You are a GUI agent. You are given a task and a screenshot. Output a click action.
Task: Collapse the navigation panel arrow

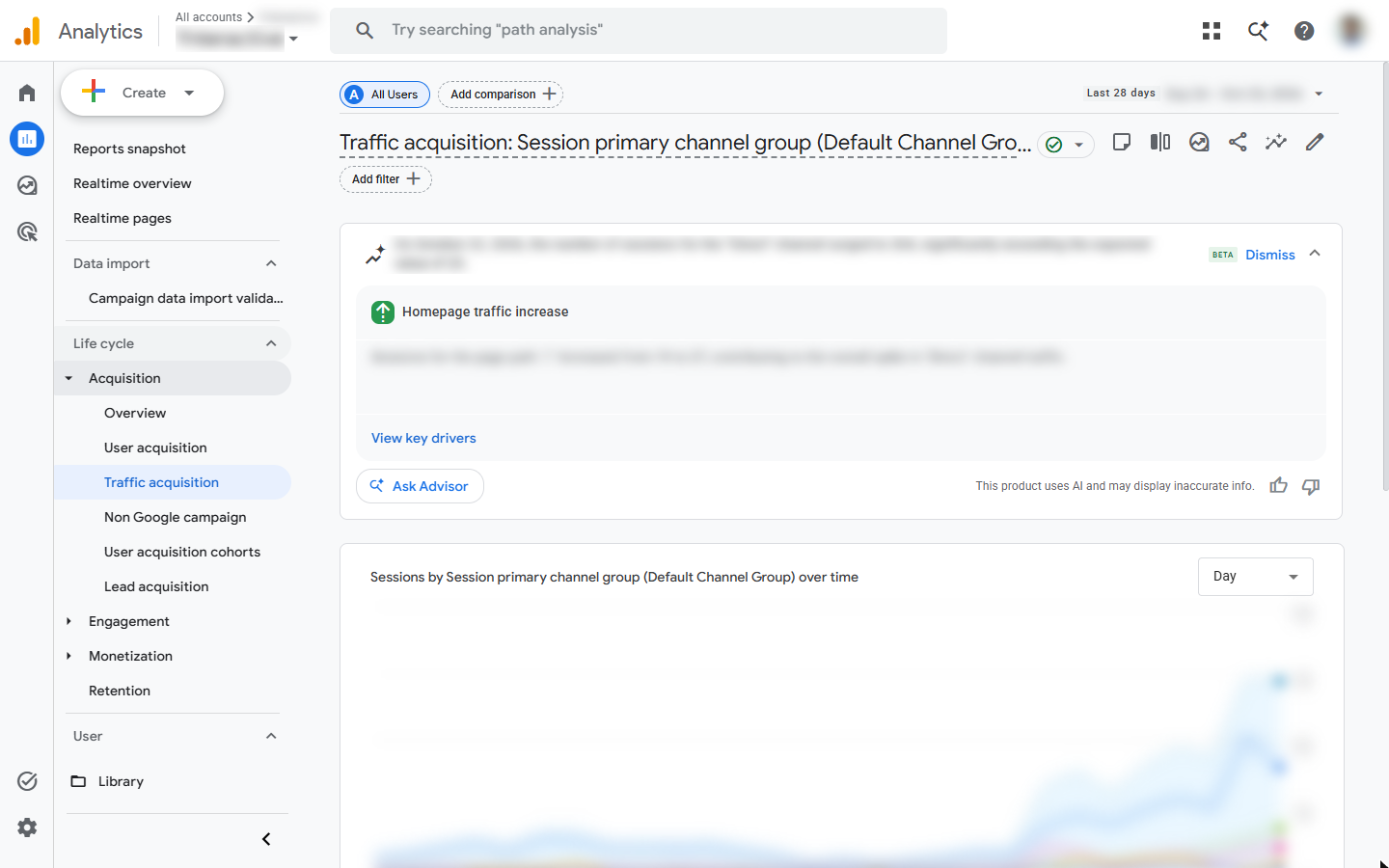point(266,839)
